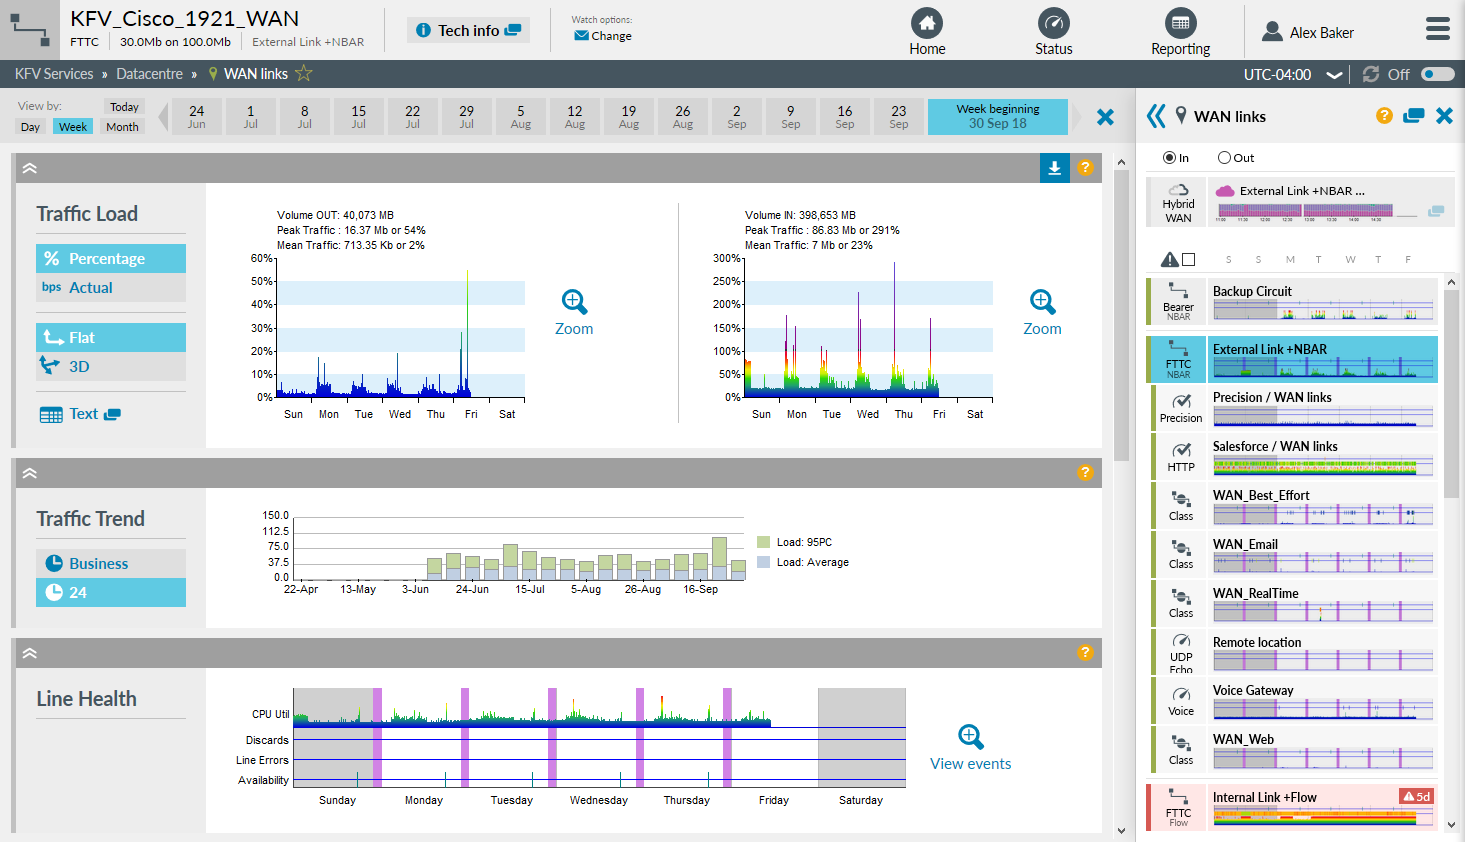1465x842 pixels.
Task: Favorite WAN links with star icon
Action: click(x=304, y=74)
